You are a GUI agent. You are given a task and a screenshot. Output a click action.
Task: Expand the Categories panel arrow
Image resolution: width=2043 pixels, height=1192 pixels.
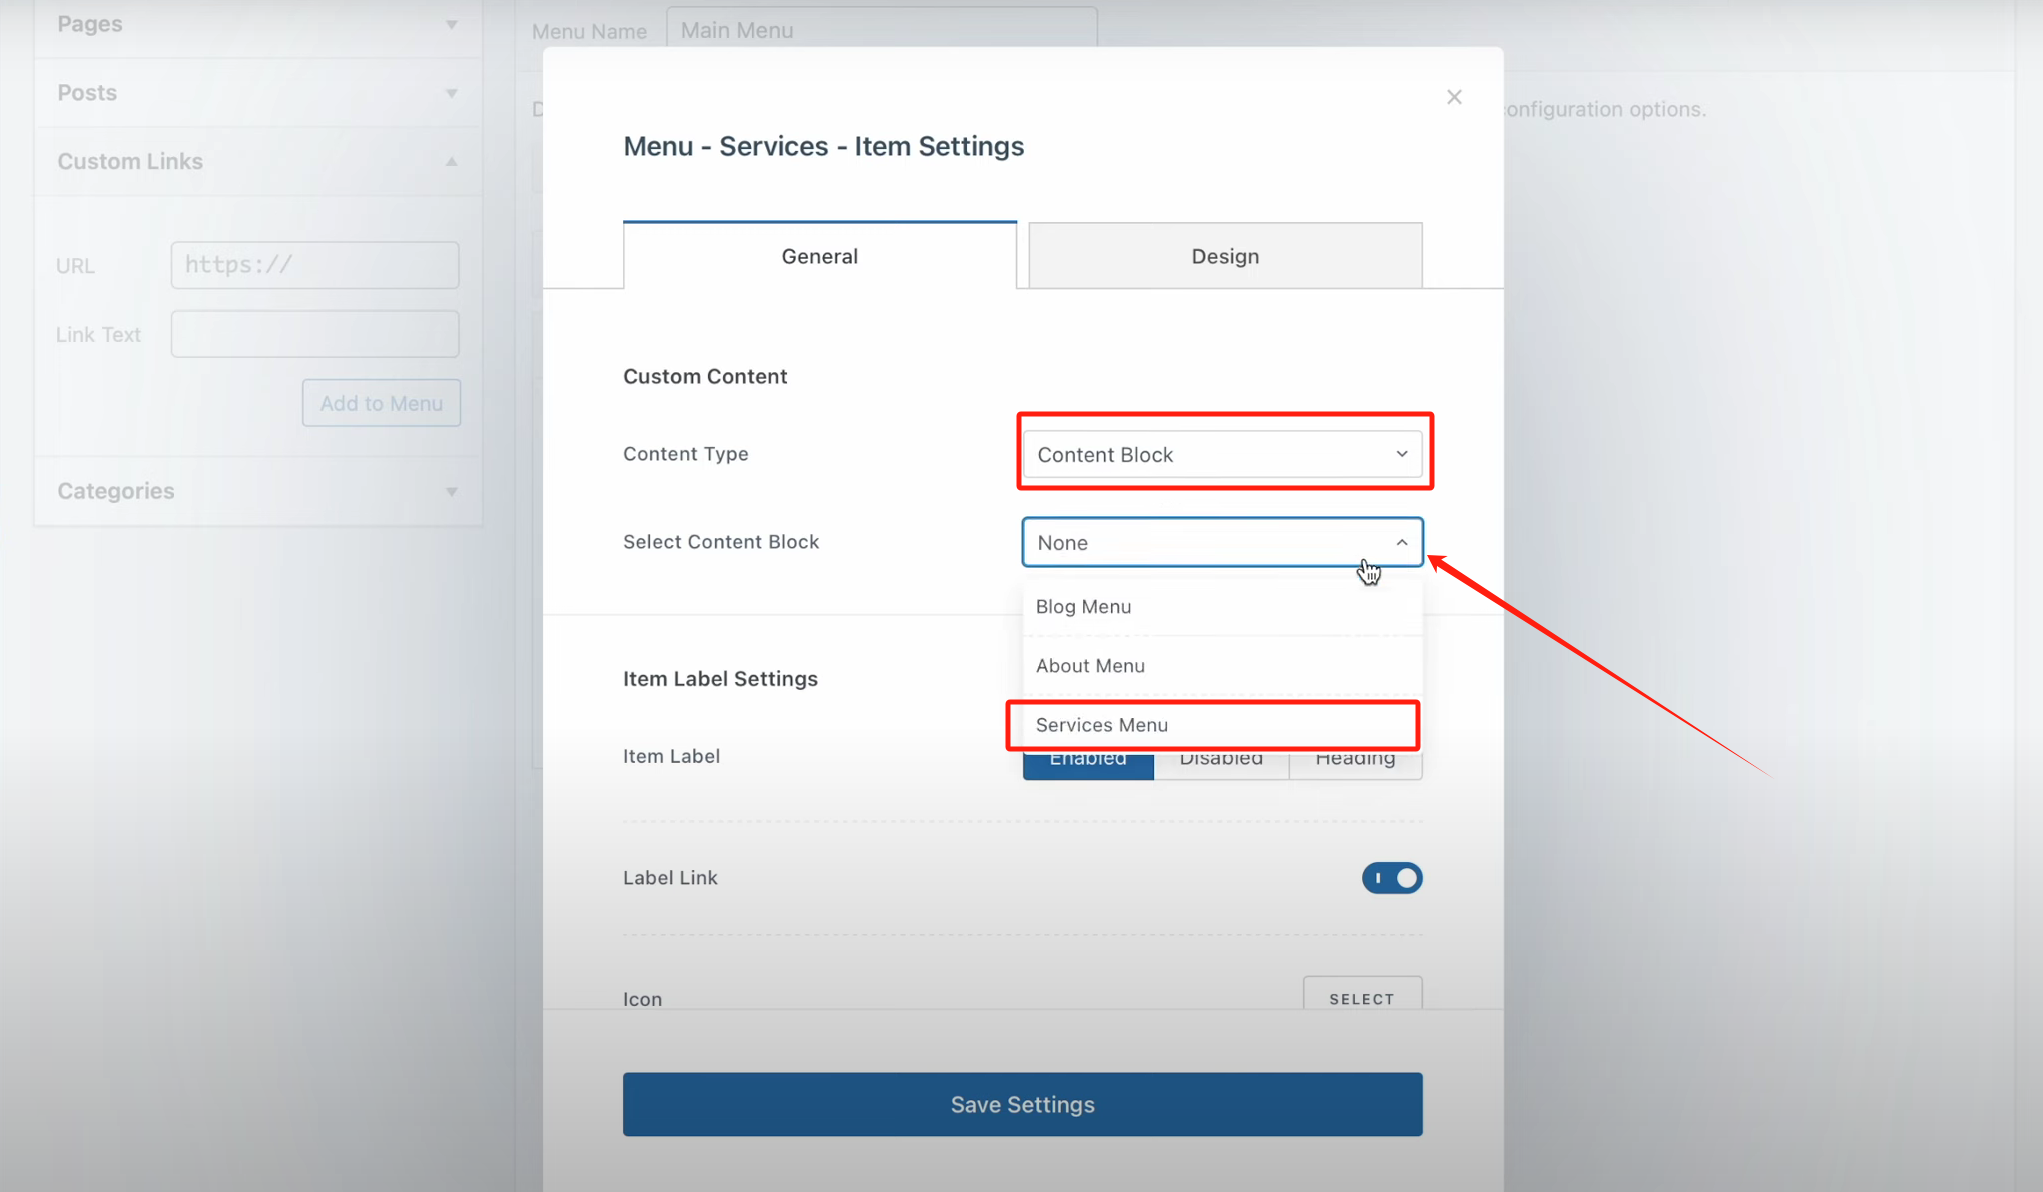pyautogui.click(x=452, y=491)
